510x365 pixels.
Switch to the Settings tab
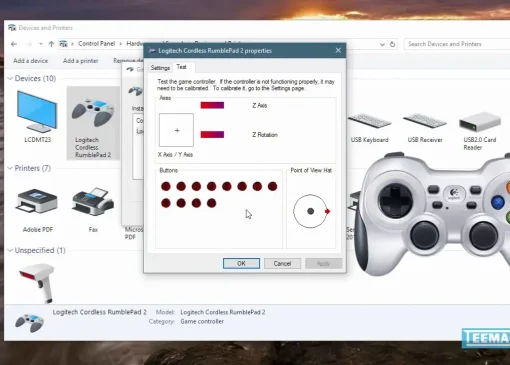(160, 68)
